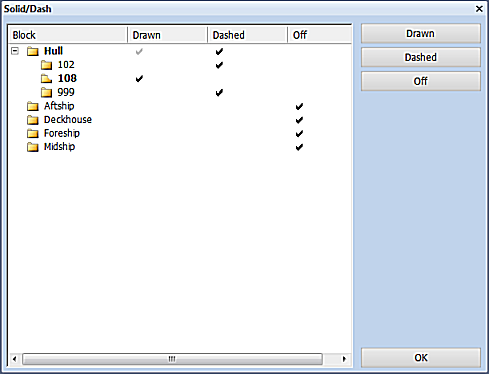Viewport: 489px width, 374px height.
Task: Click the 108 block folder icon
Action: [x=46, y=79]
